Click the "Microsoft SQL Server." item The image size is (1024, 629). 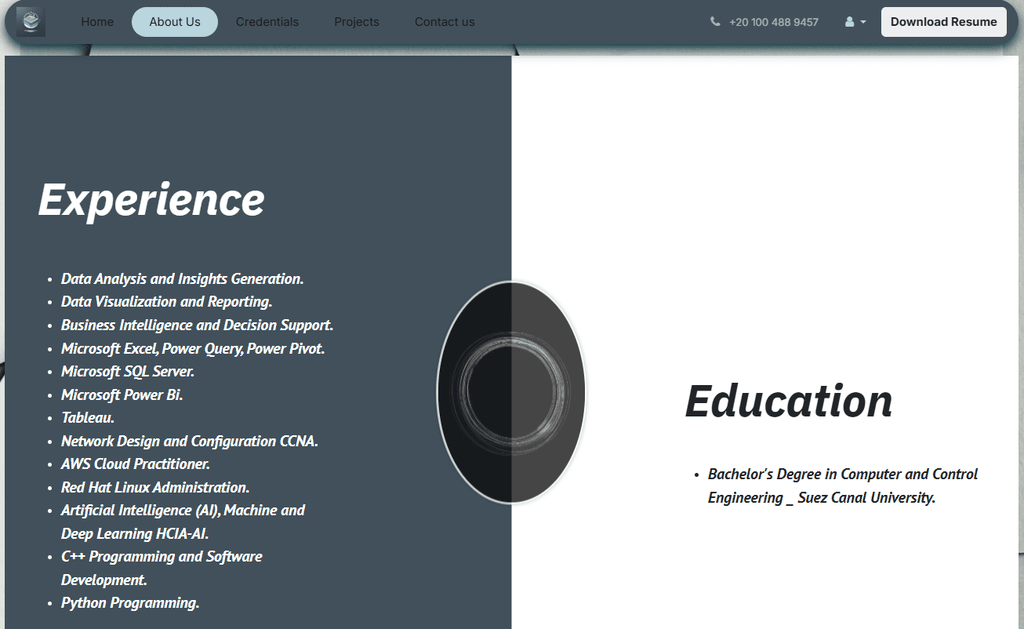click(127, 372)
